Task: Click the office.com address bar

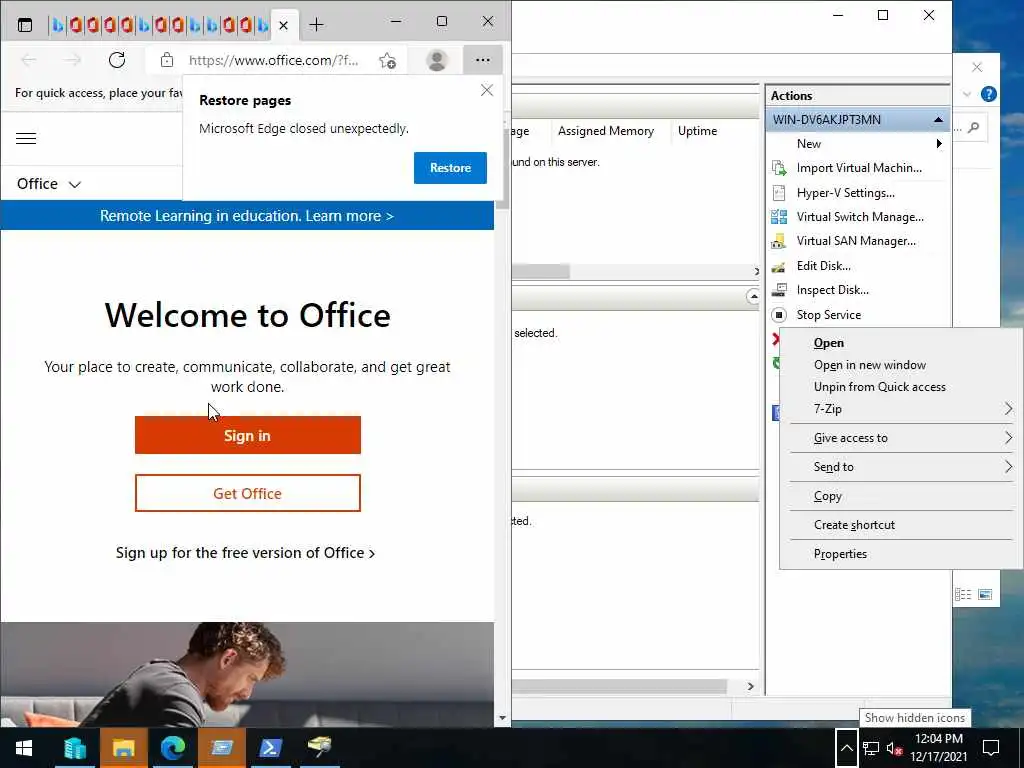Action: click(x=273, y=60)
